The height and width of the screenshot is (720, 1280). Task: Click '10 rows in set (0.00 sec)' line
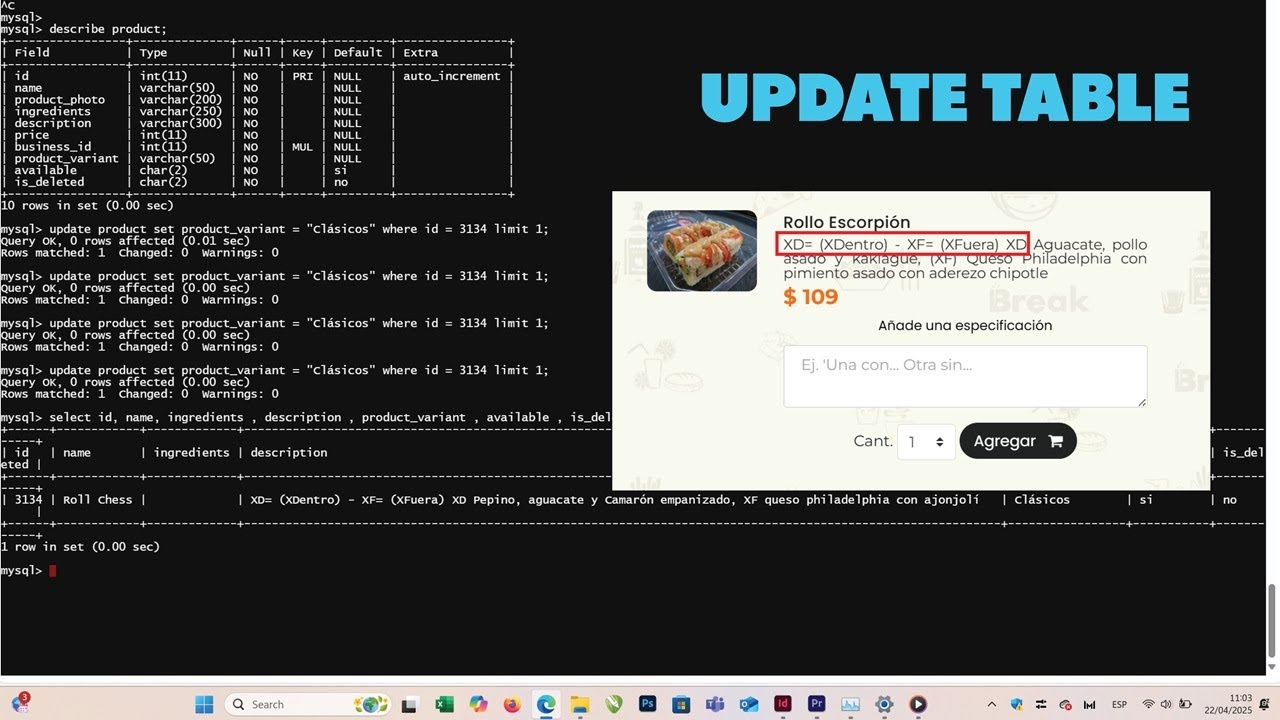point(87,205)
